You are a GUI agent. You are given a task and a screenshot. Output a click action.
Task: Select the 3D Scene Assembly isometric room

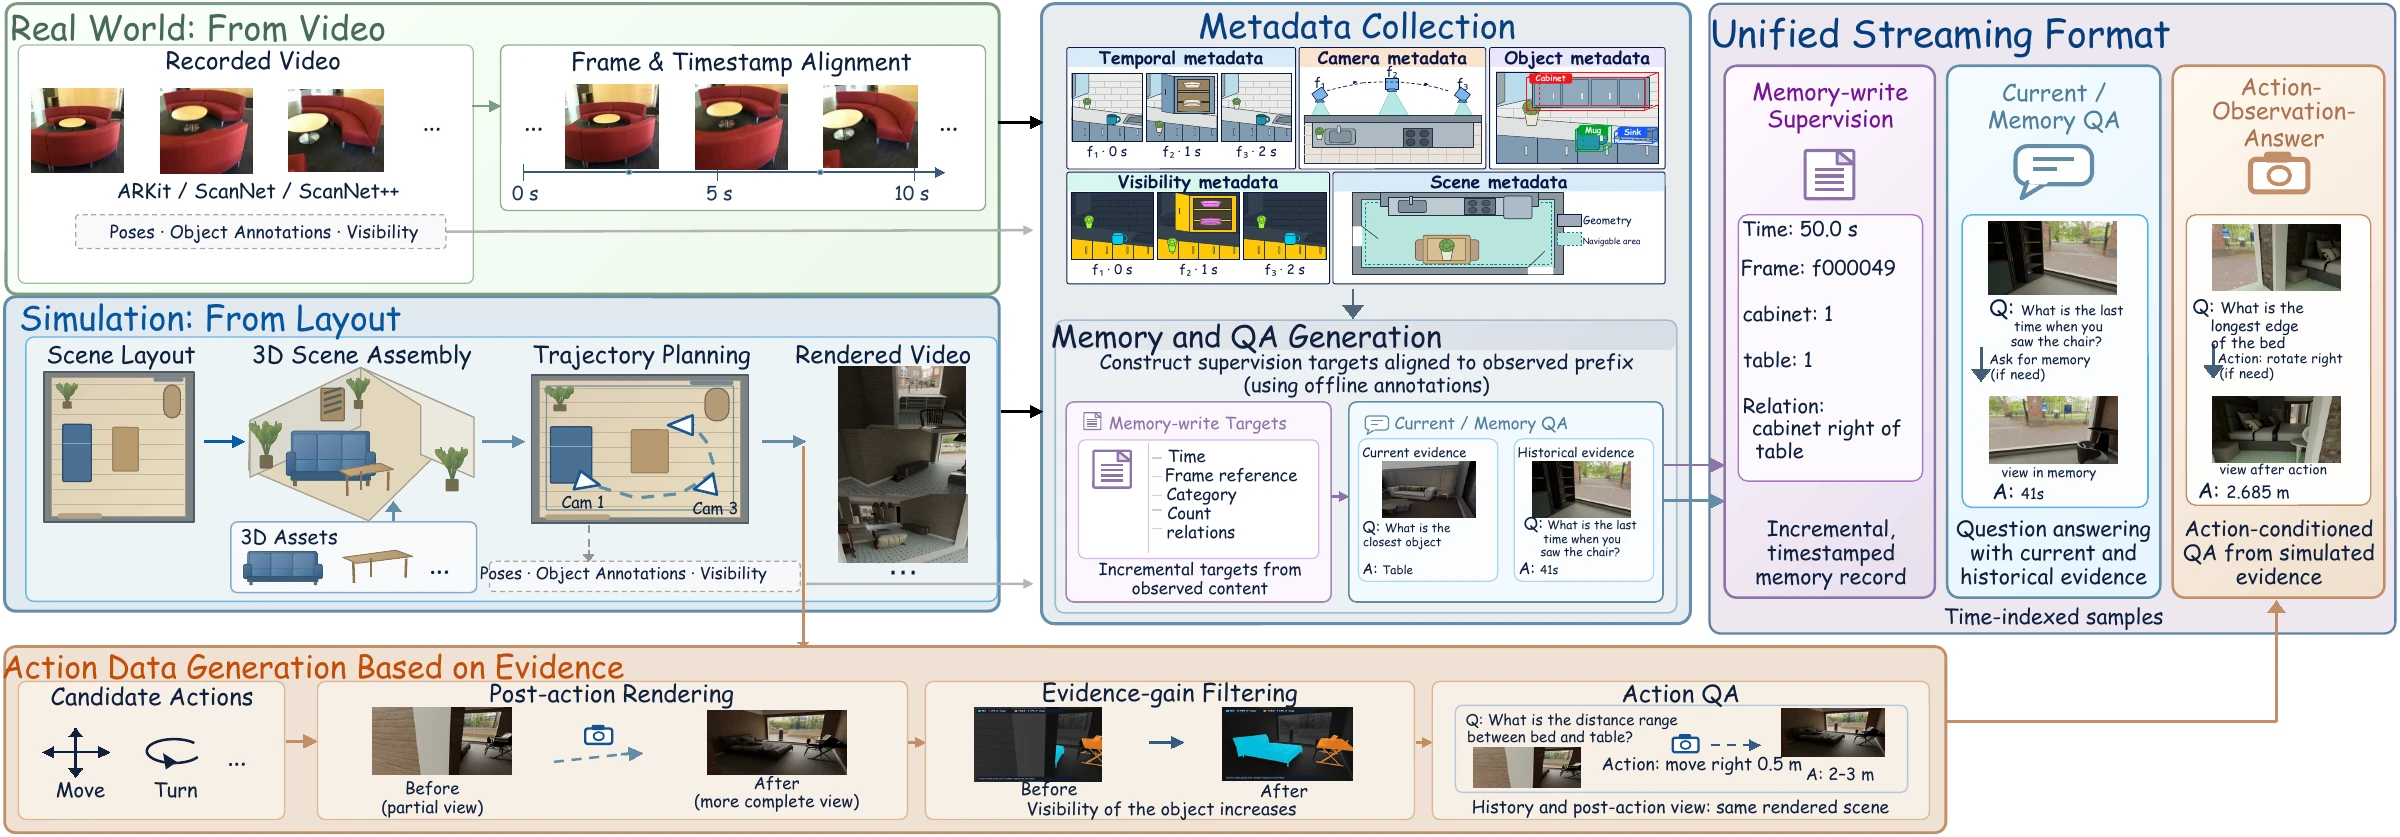(360, 445)
